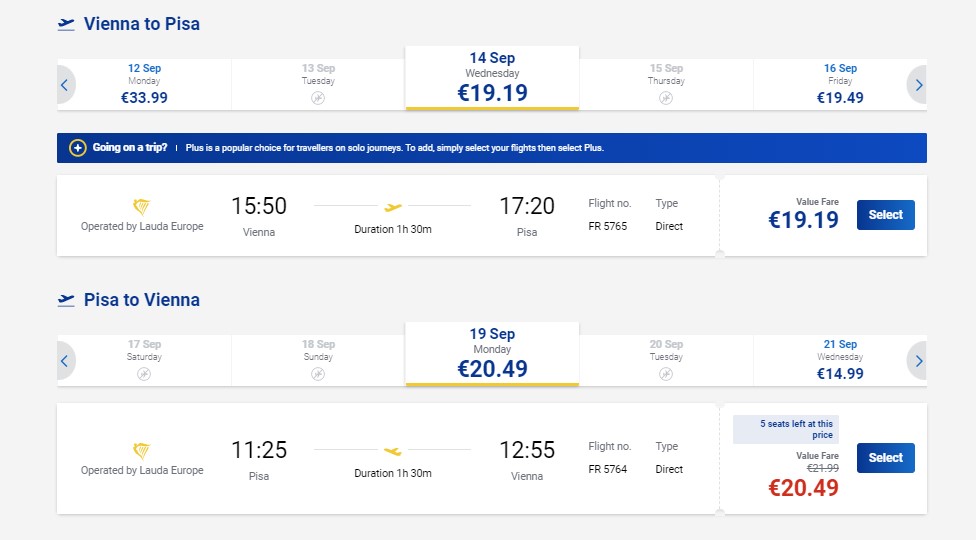Click the yellow plane icon on return flight
The image size is (976, 540).
(x=393, y=451)
